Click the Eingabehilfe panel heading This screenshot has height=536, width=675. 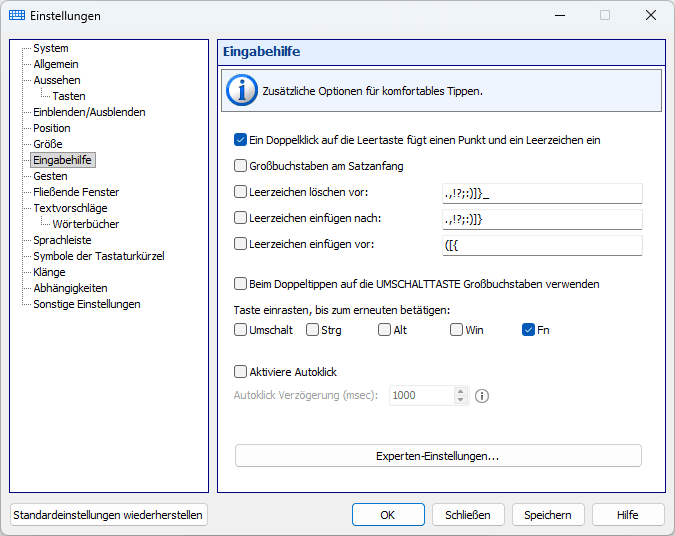coord(262,52)
